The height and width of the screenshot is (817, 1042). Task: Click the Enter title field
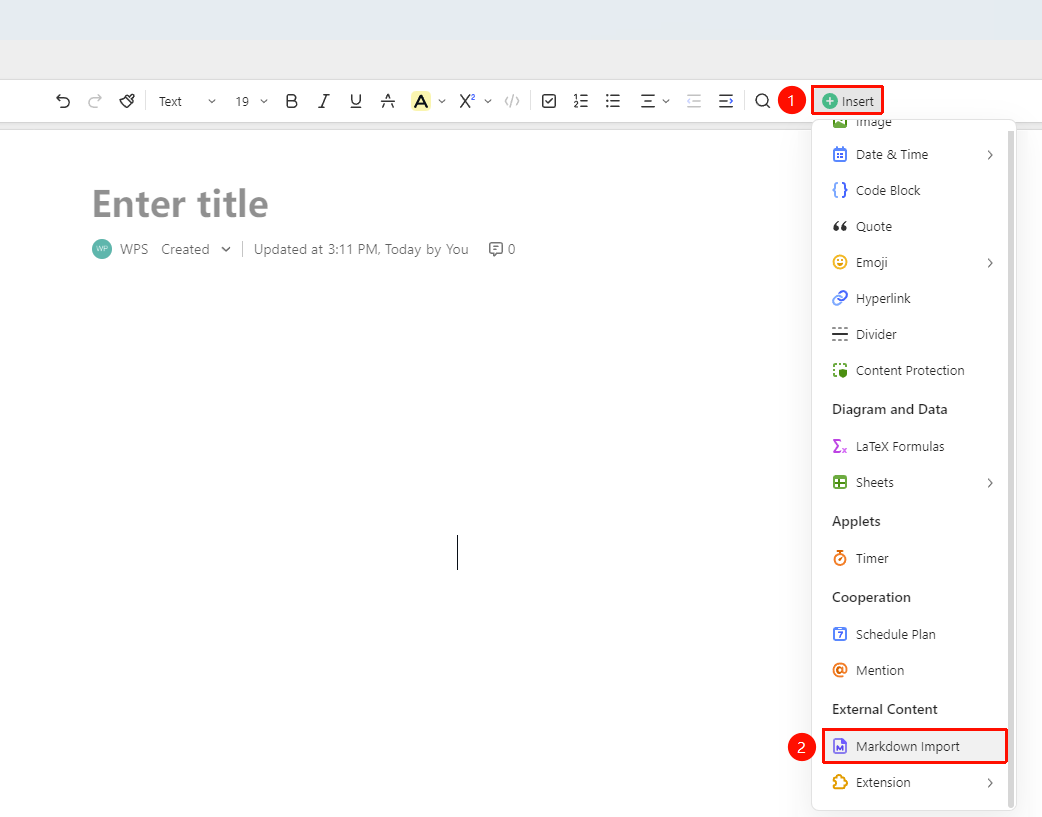coord(180,203)
